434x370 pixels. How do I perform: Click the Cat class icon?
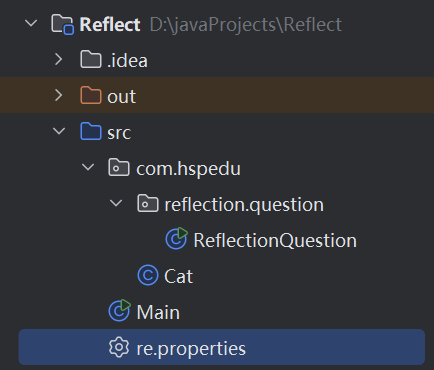(148, 275)
